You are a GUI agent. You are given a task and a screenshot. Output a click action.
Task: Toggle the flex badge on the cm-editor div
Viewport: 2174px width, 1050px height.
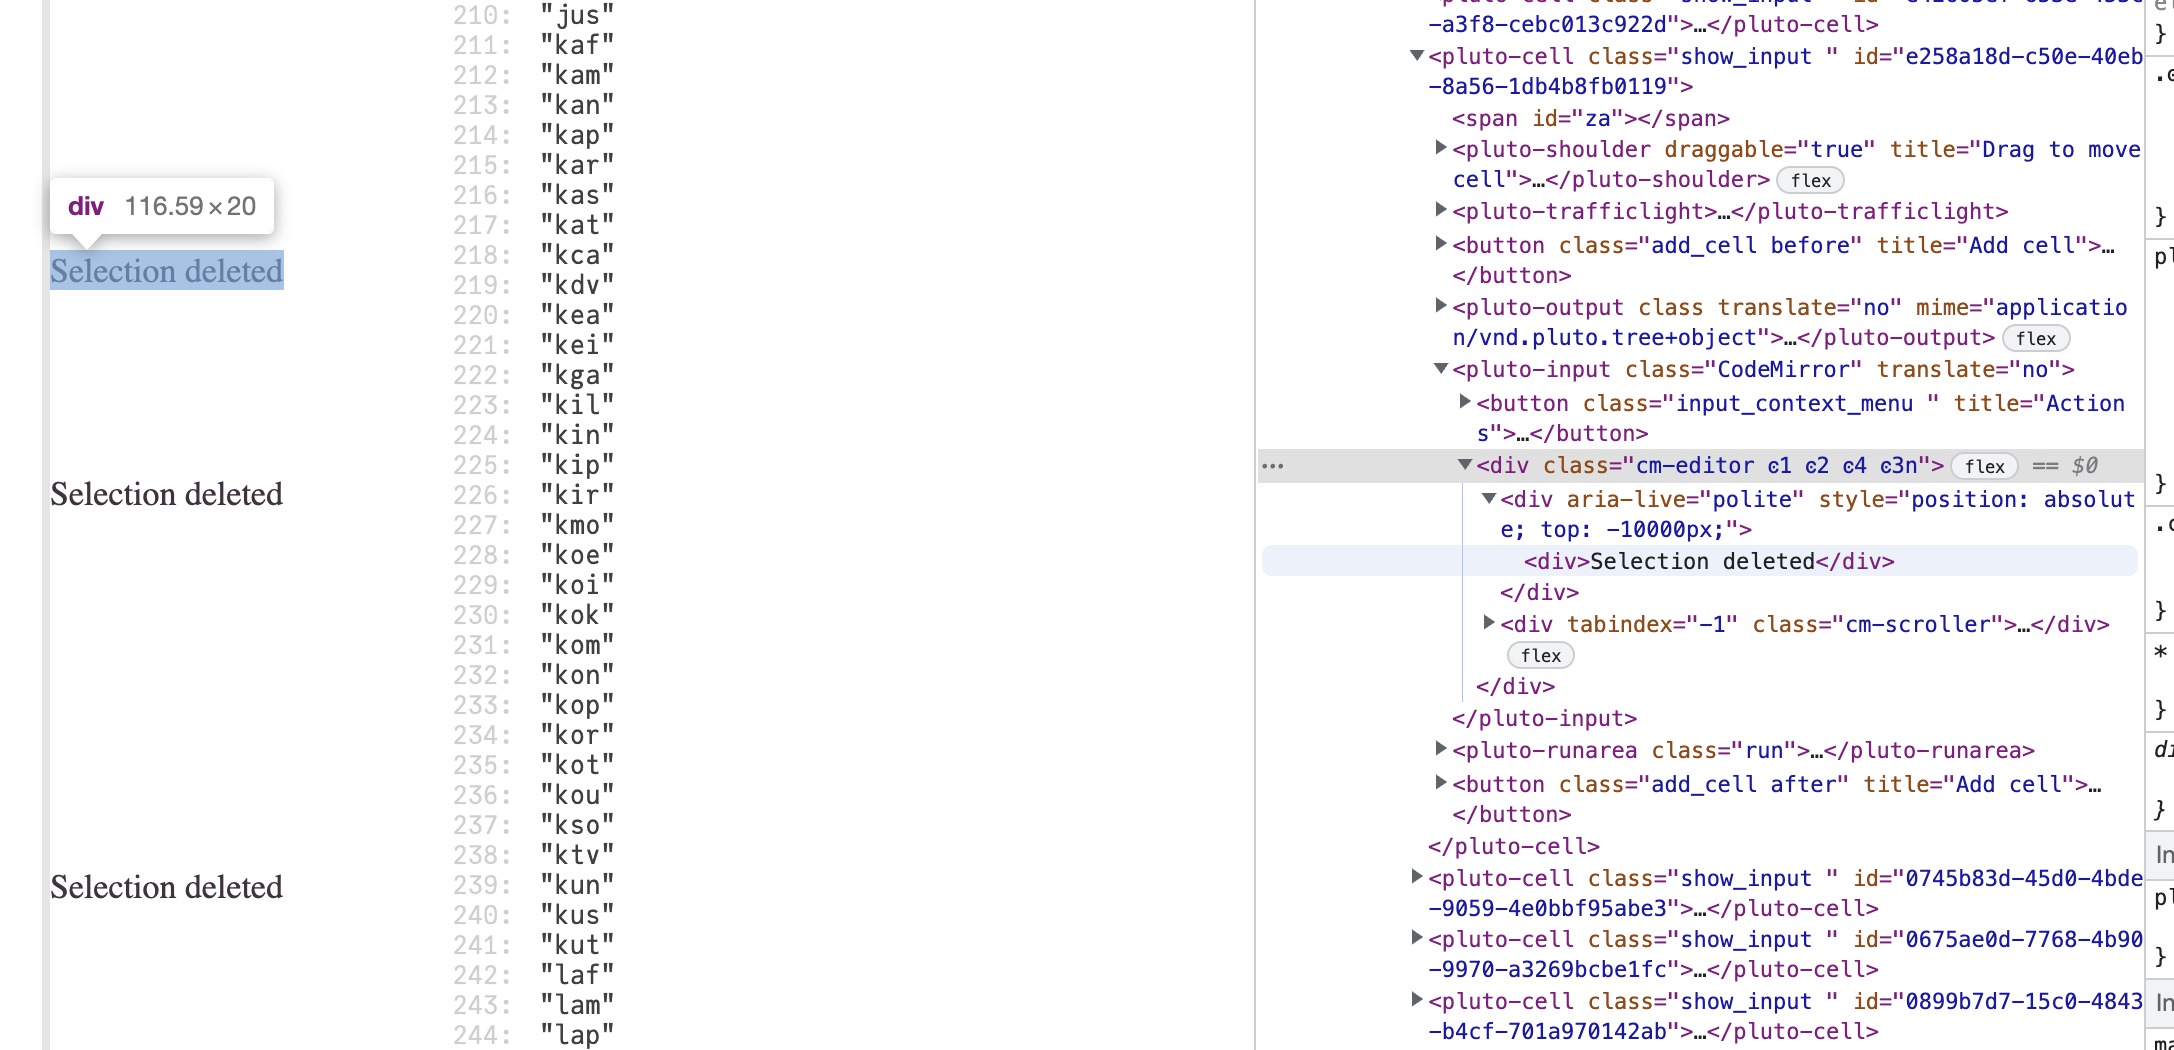(x=1983, y=466)
